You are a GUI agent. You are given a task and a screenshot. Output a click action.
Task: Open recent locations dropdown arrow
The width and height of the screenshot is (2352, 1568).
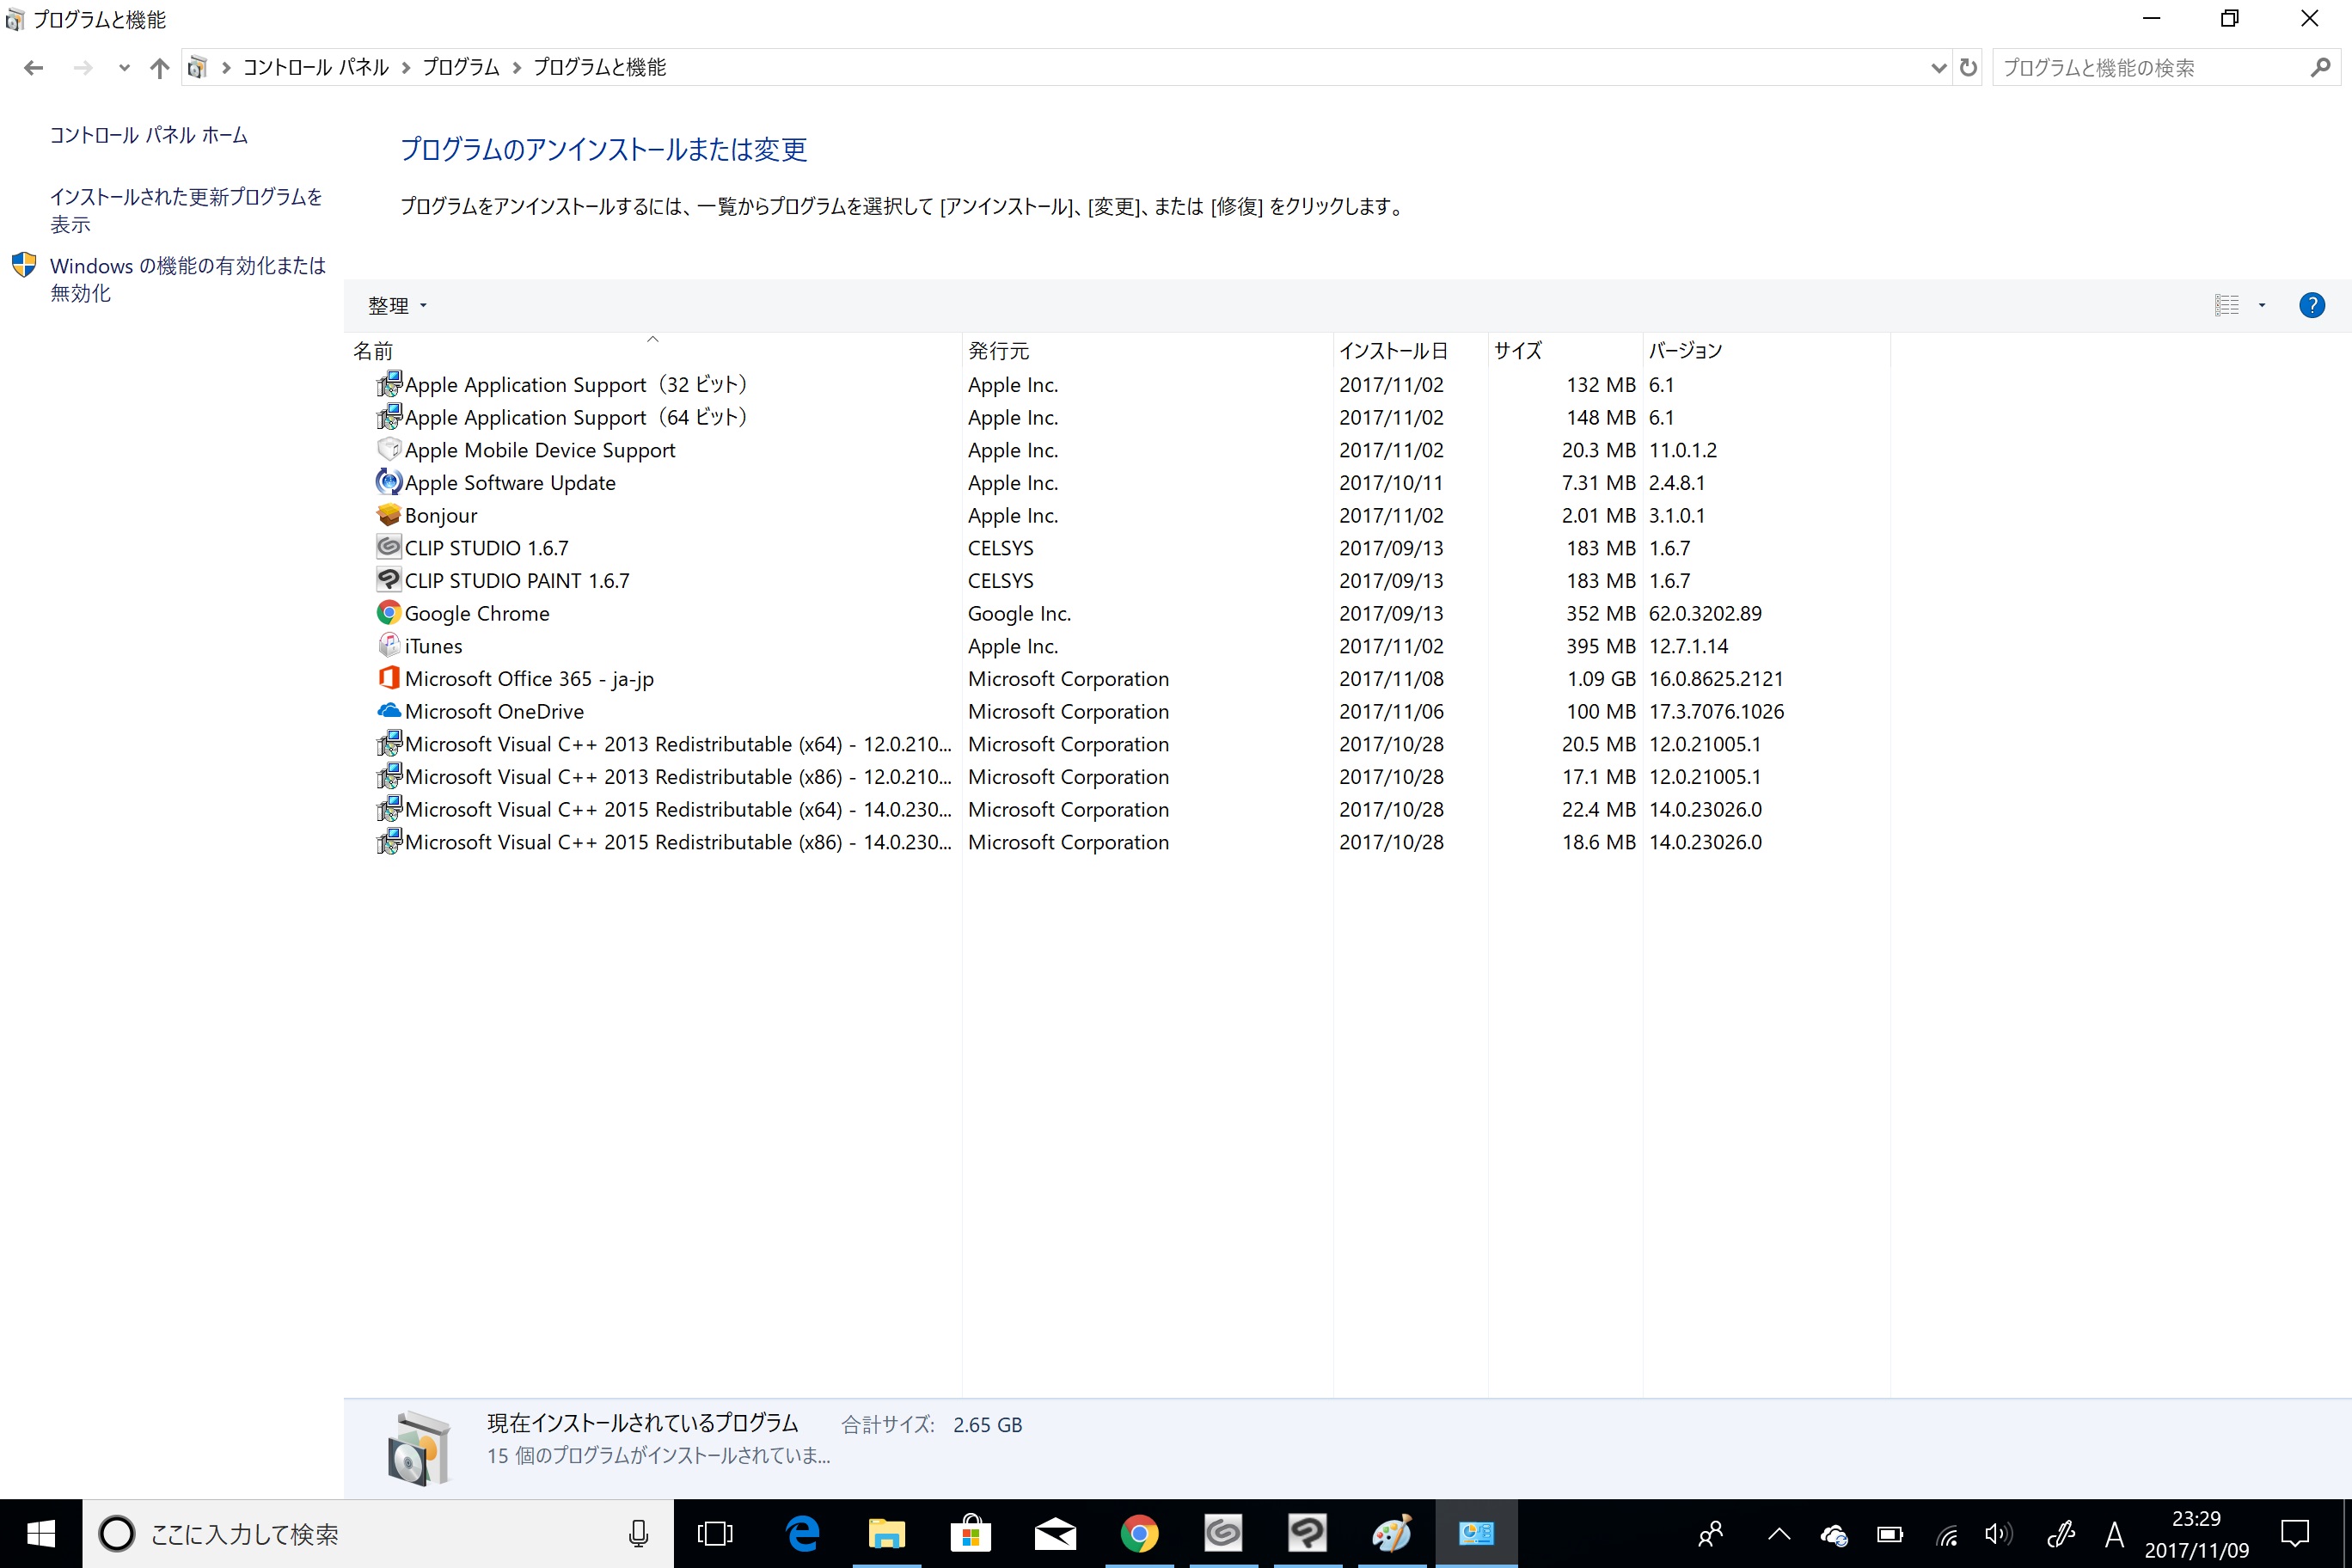(124, 67)
